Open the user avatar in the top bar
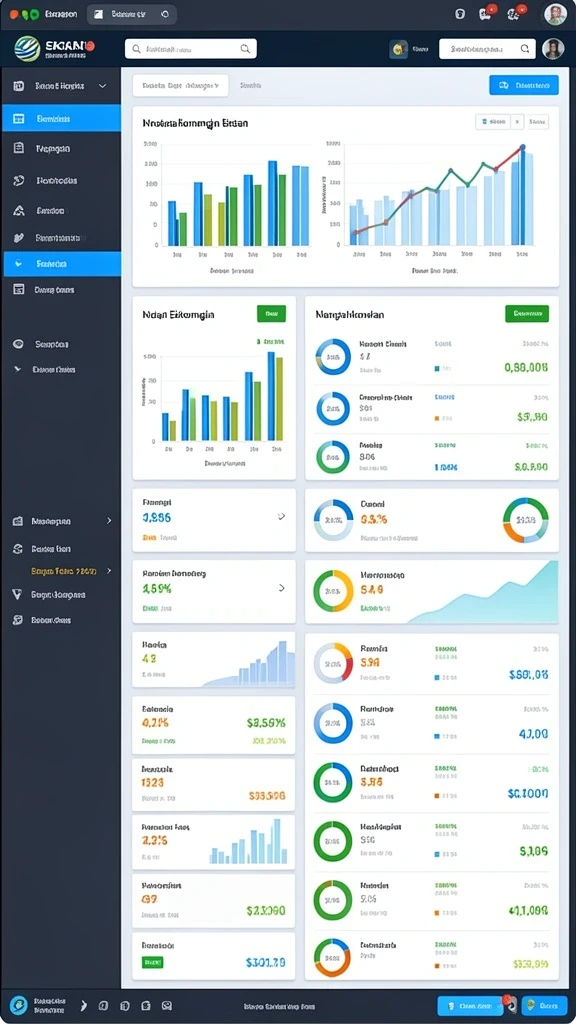The height and width of the screenshot is (1024, 576). pos(555,14)
